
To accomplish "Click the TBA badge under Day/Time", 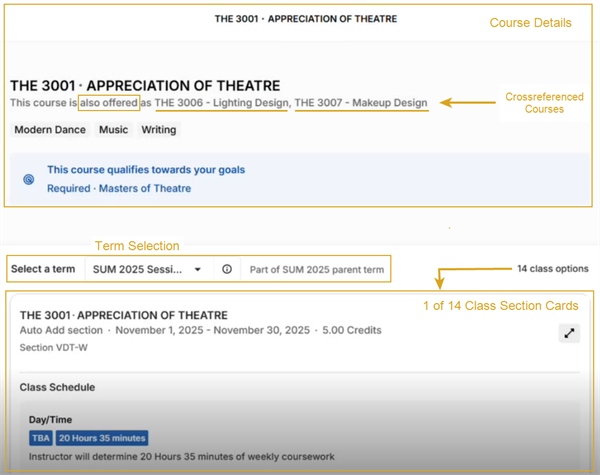I will click(41, 438).
